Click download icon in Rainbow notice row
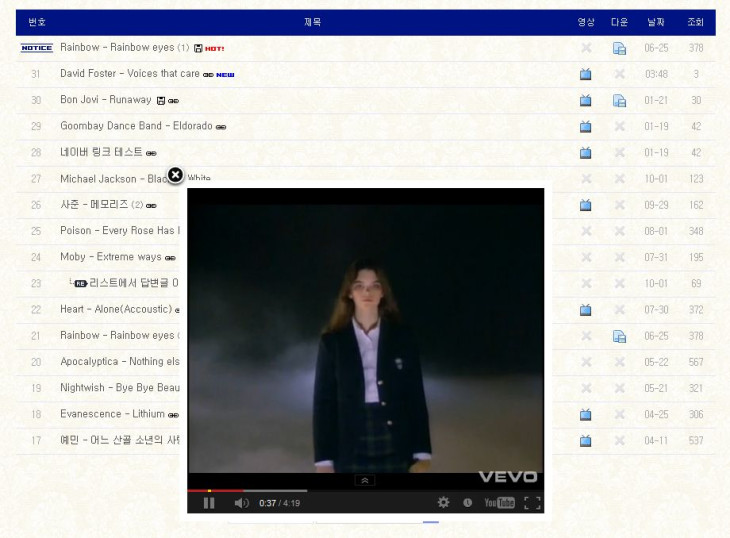This screenshot has height=538, width=730. [x=619, y=48]
